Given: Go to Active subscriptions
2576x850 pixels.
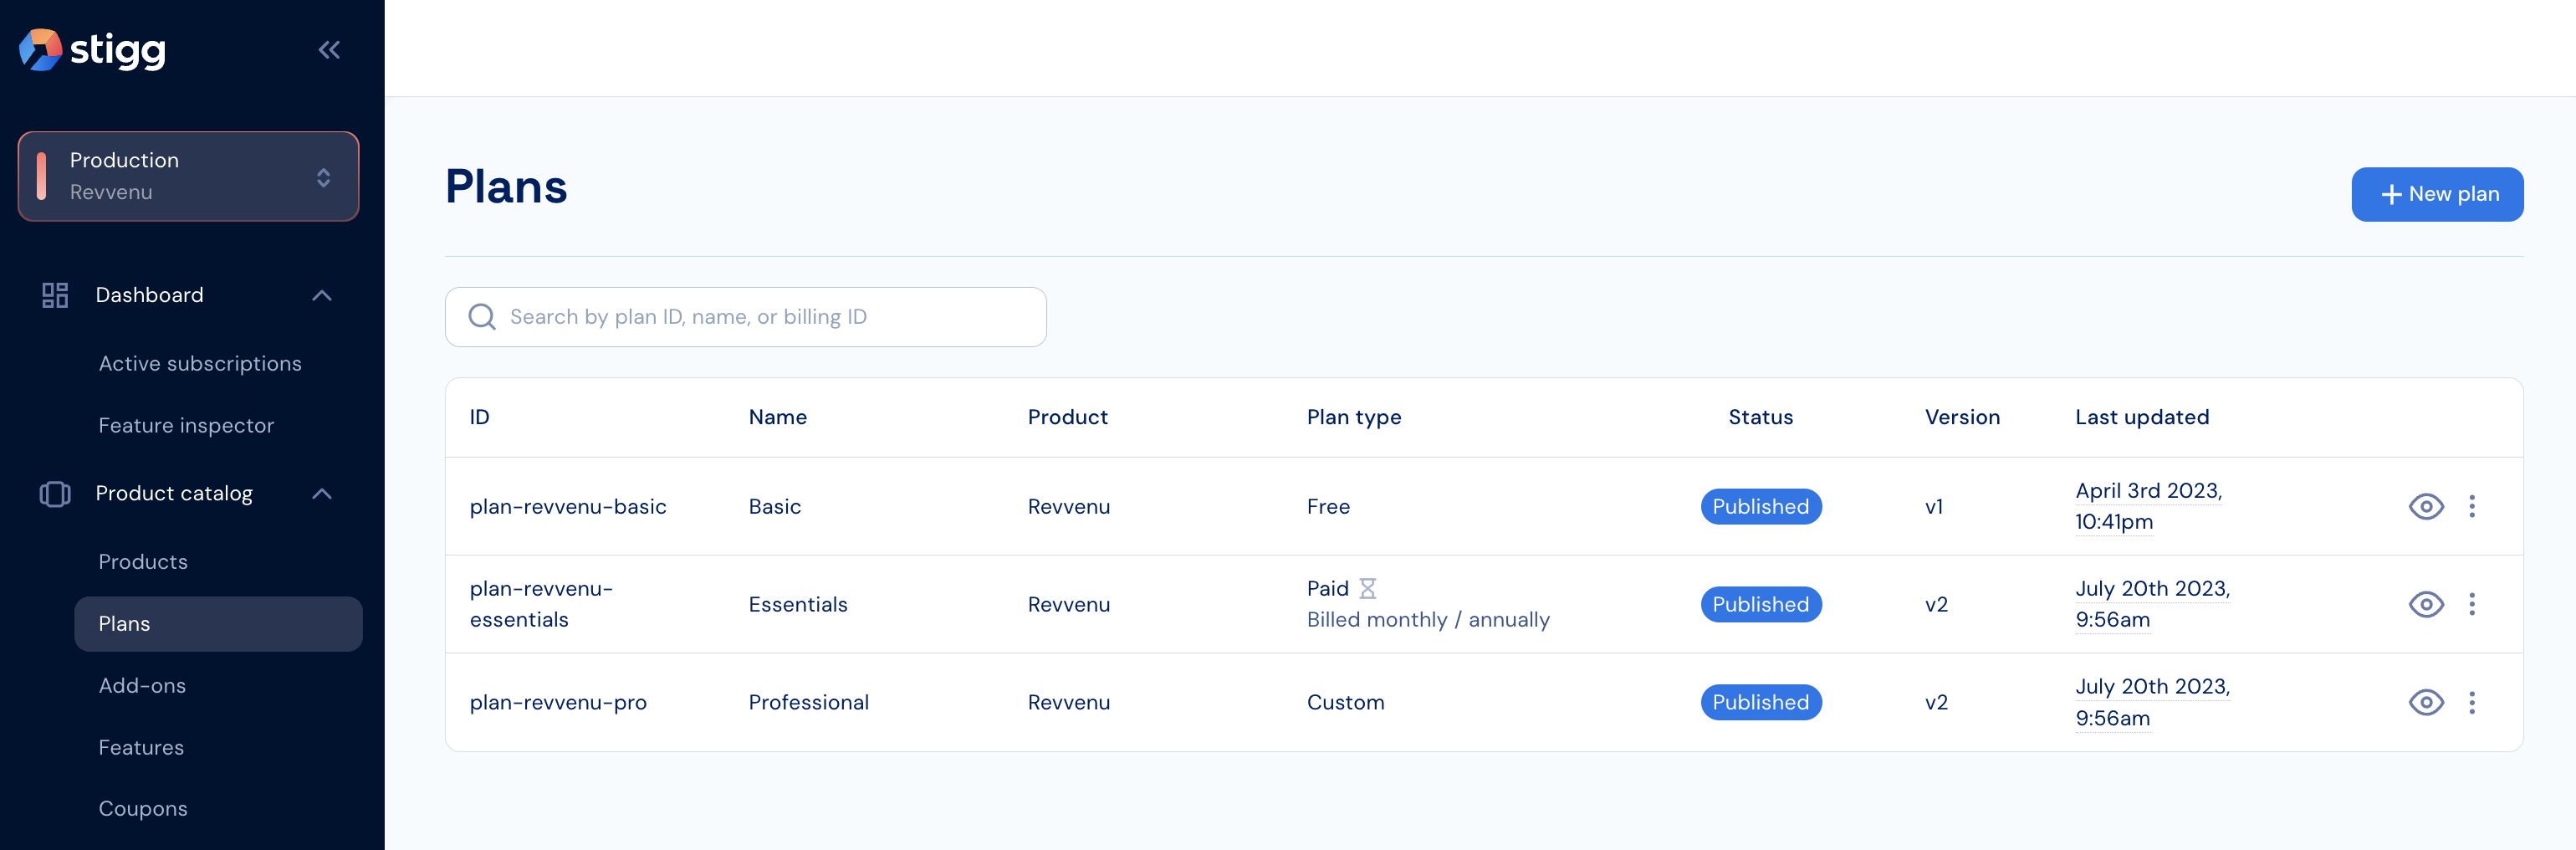Looking at the screenshot, I should point(200,364).
